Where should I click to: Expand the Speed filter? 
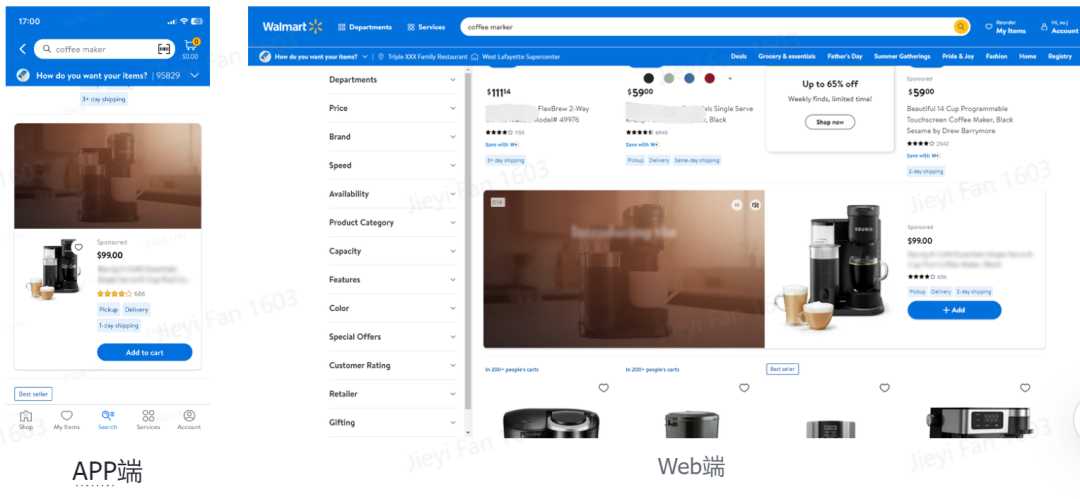[x=392, y=165]
